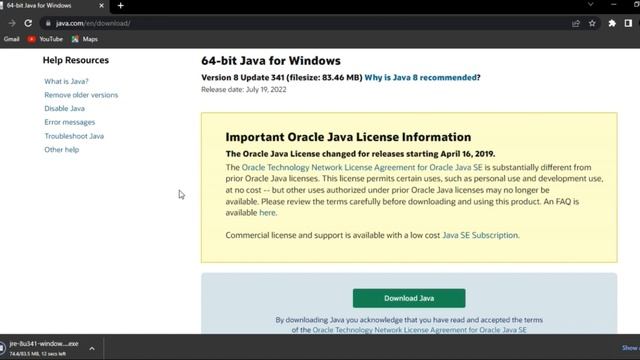Open the side panel icon
The width and height of the screenshot is (640, 360).
click(x=628, y=23)
